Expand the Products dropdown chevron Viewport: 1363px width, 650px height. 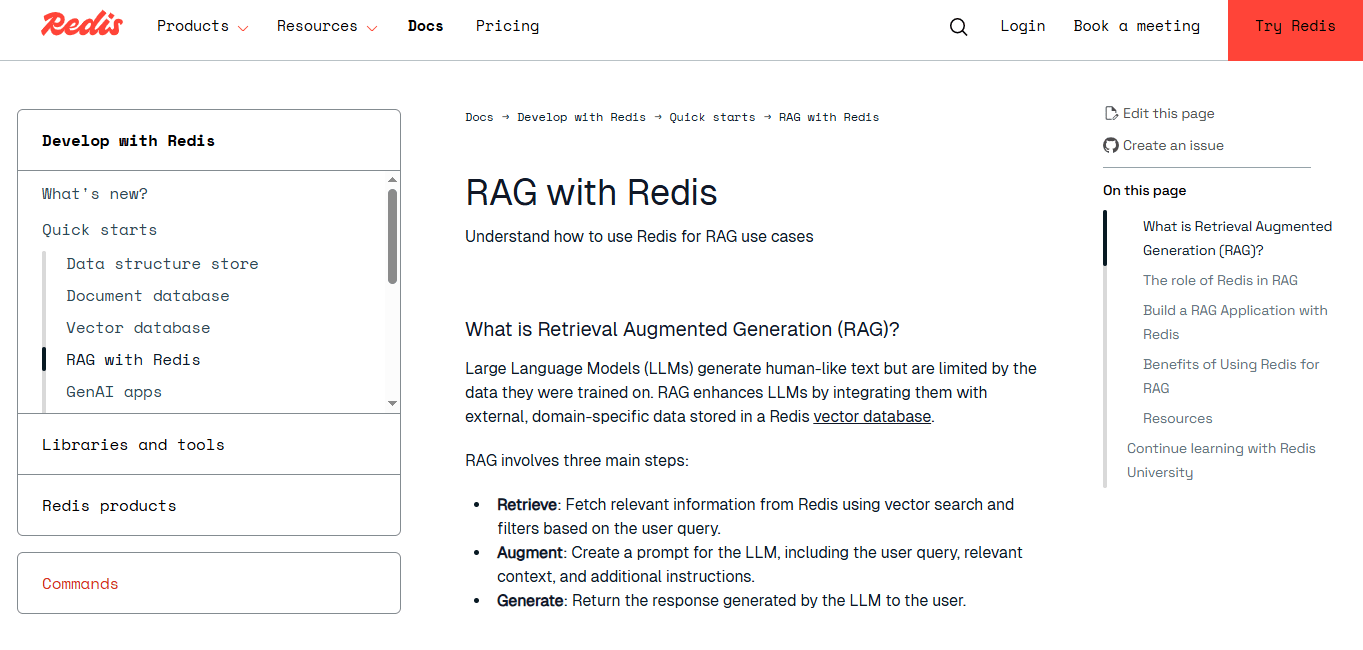tap(242, 28)
